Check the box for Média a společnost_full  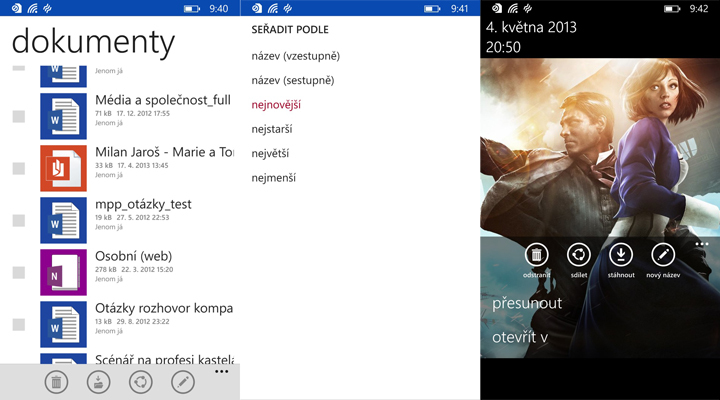tap(18, 116)
